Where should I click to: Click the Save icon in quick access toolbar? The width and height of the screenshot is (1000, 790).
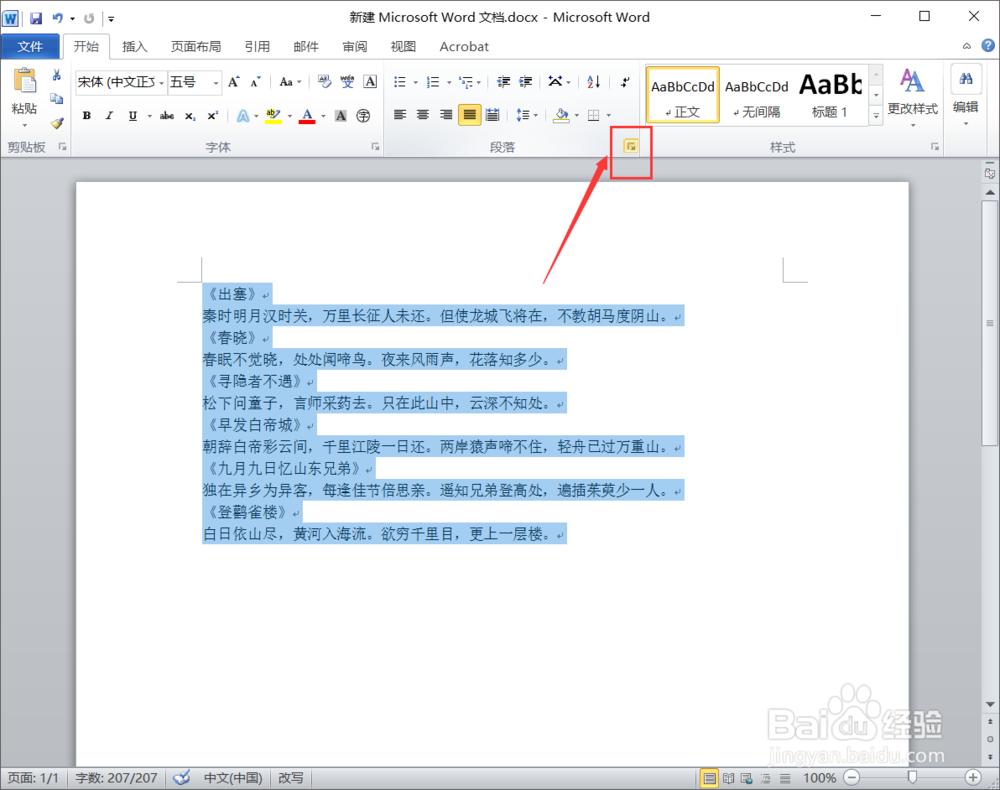tap(36, 18)
